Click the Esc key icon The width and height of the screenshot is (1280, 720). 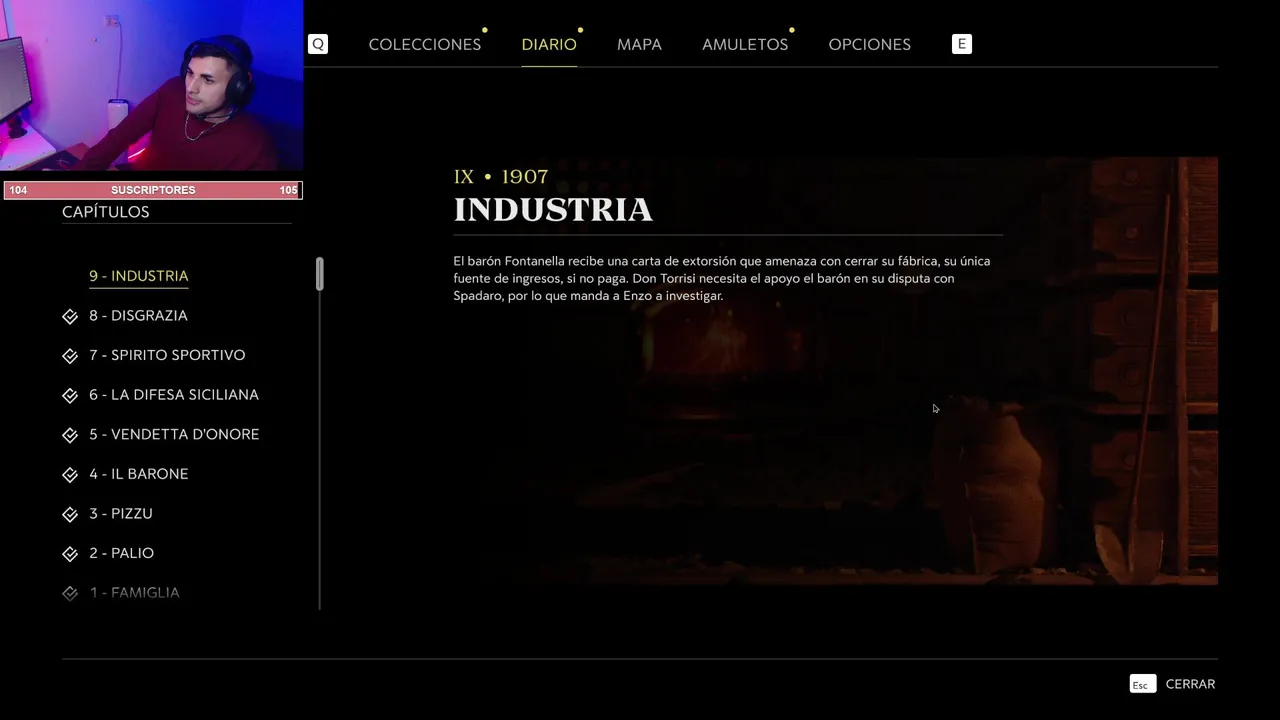click(1142, 684)
